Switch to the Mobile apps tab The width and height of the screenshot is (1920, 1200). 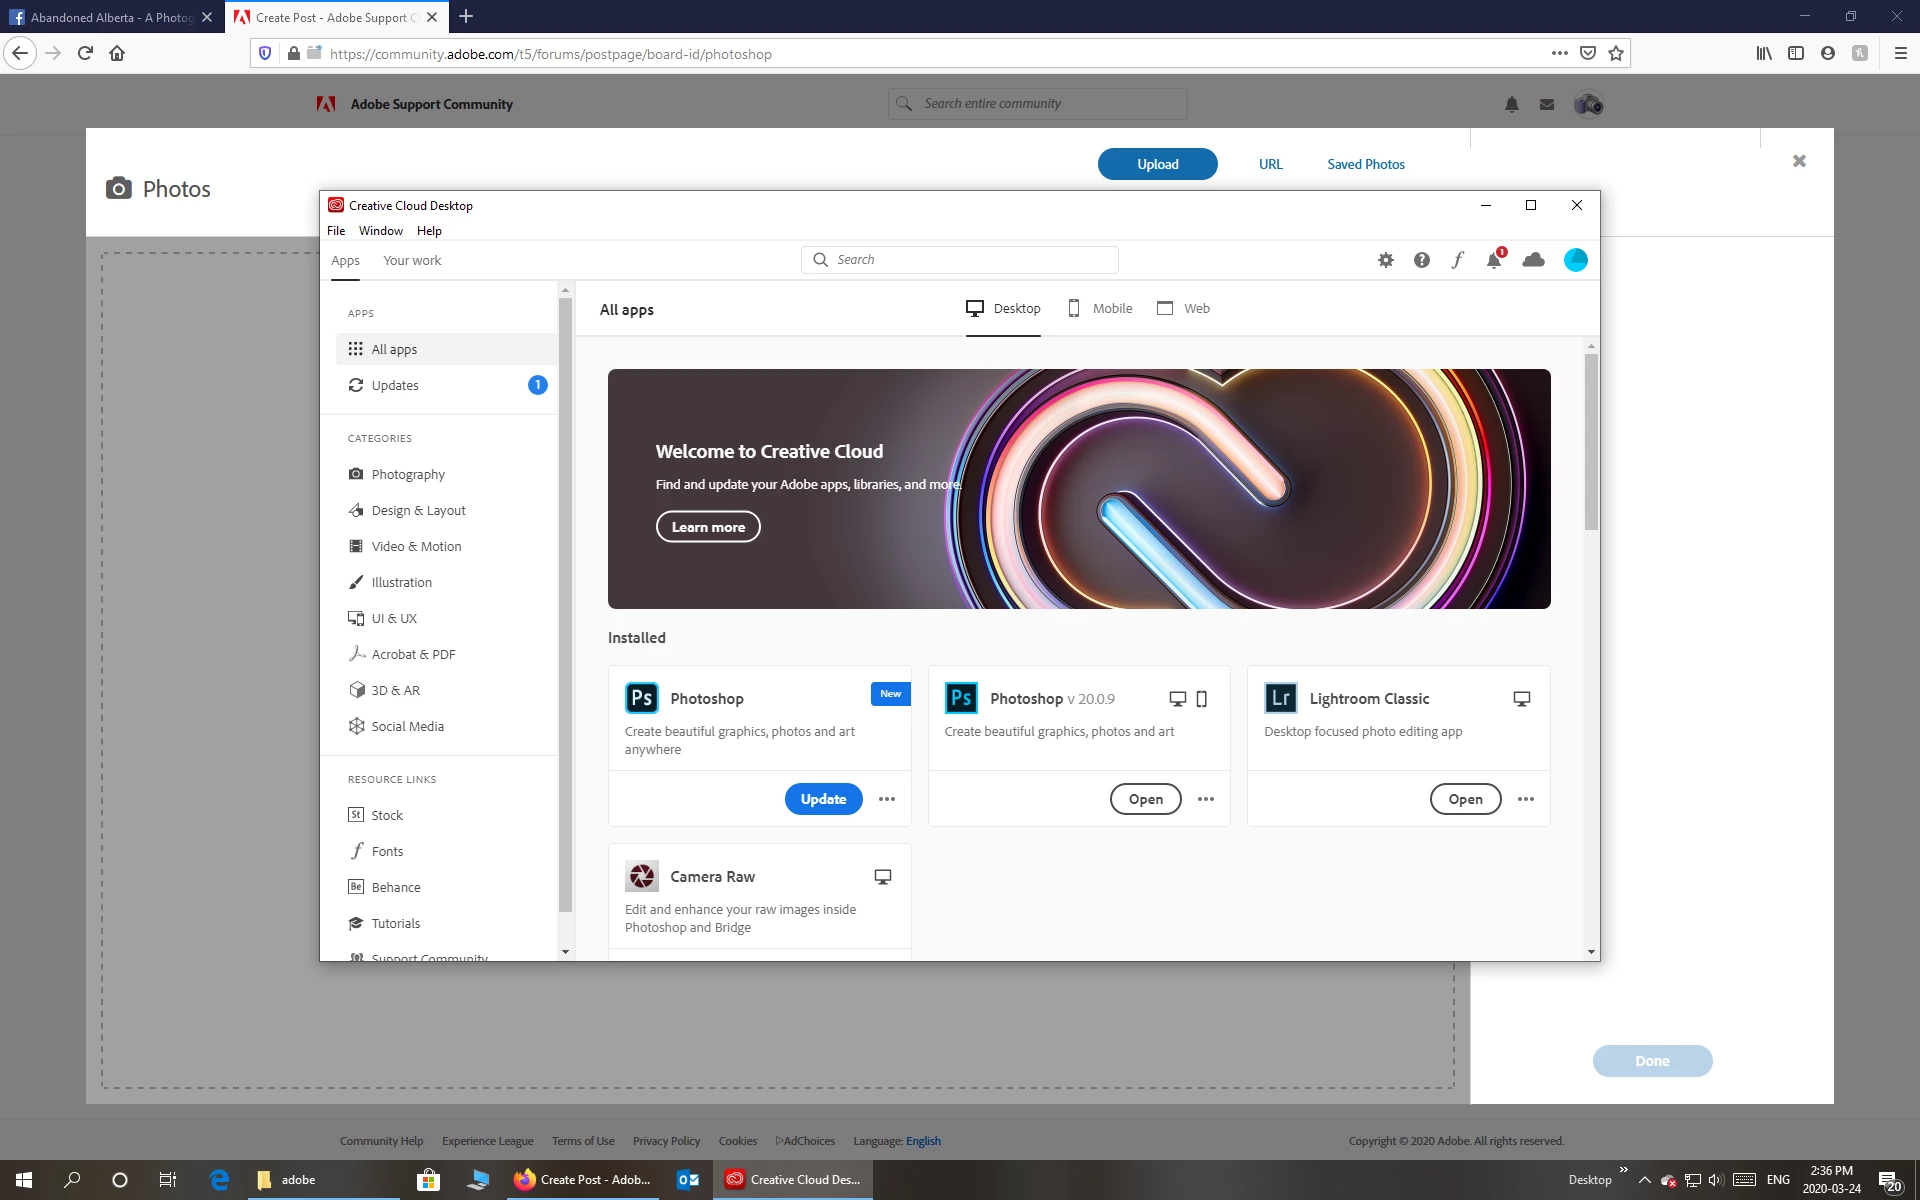click(x=1100, y=308)
